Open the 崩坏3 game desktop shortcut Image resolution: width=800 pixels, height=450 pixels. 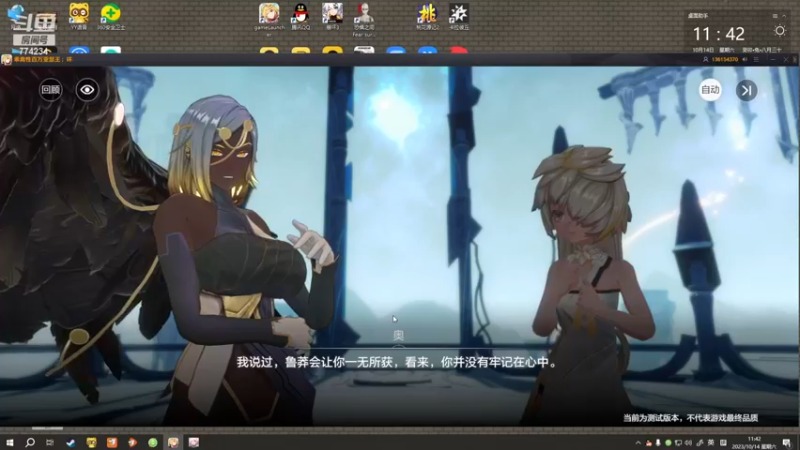tap(332, 16)
